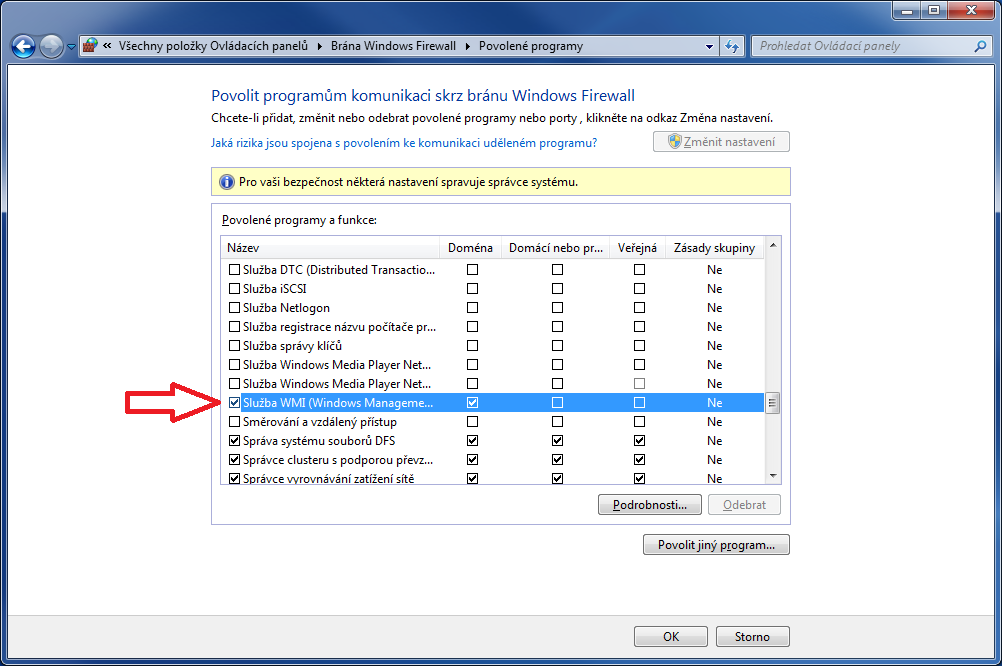Open the address bar history dropdown
The image size is (1002, 666).
(709, 46)
